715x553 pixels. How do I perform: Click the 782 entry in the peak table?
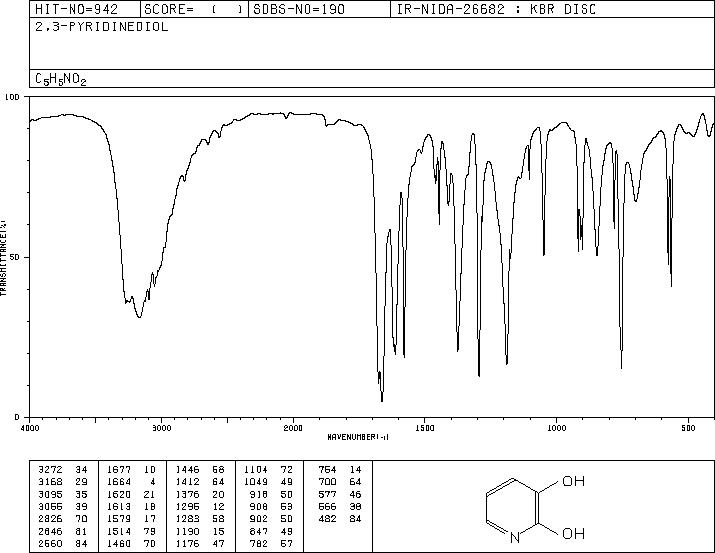point(259,543)
